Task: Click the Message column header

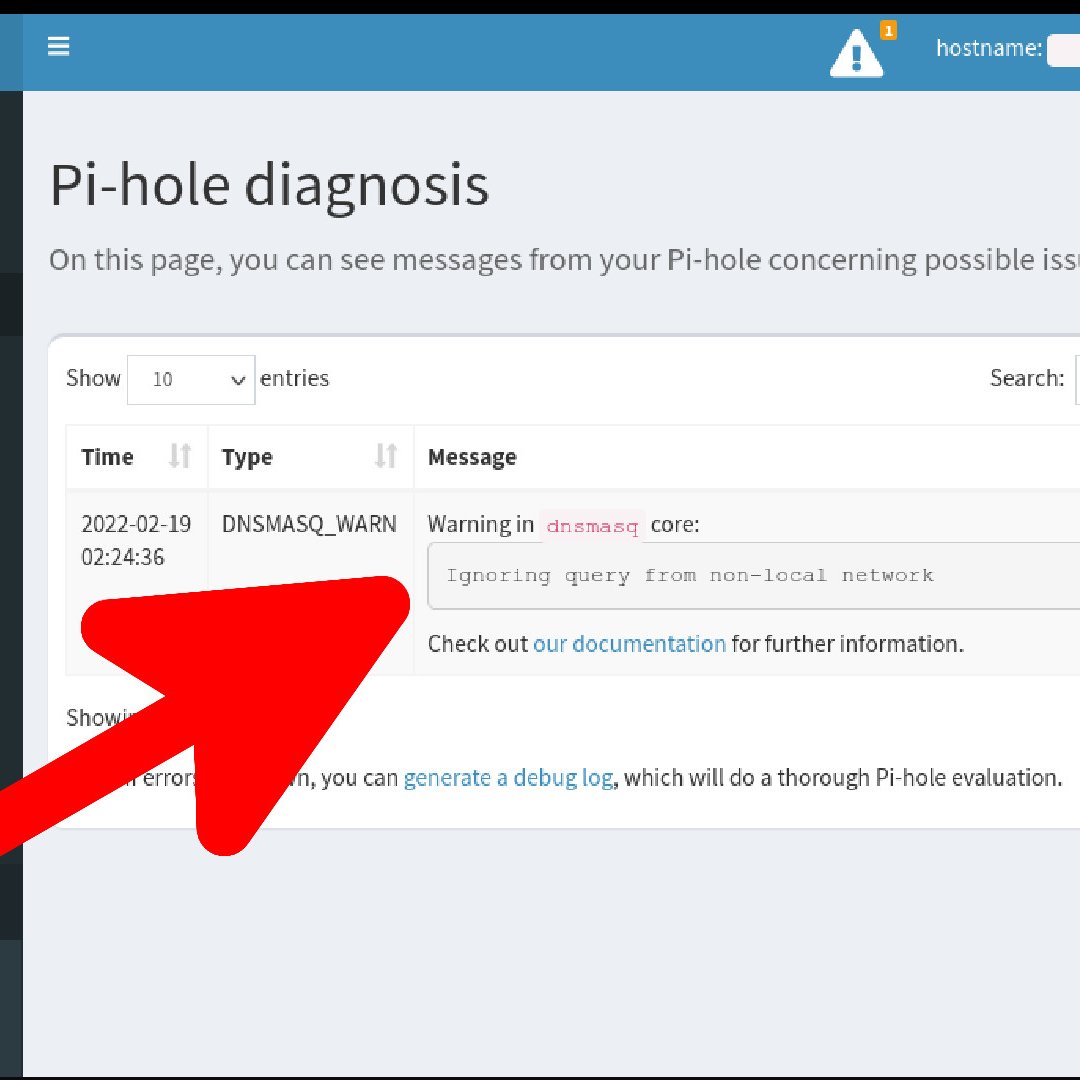Action: pyautogui.click(x=472, y=457)
